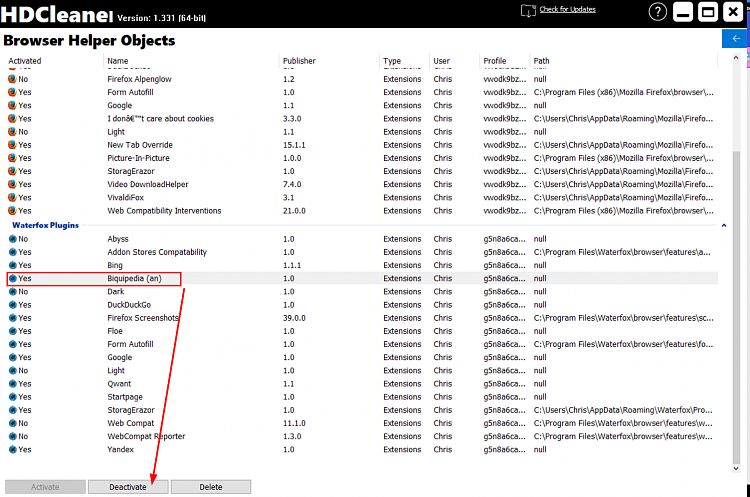Select the 'Floe' extension name
The width and height of the screenshot is (750, 497).
coord(115,331)
